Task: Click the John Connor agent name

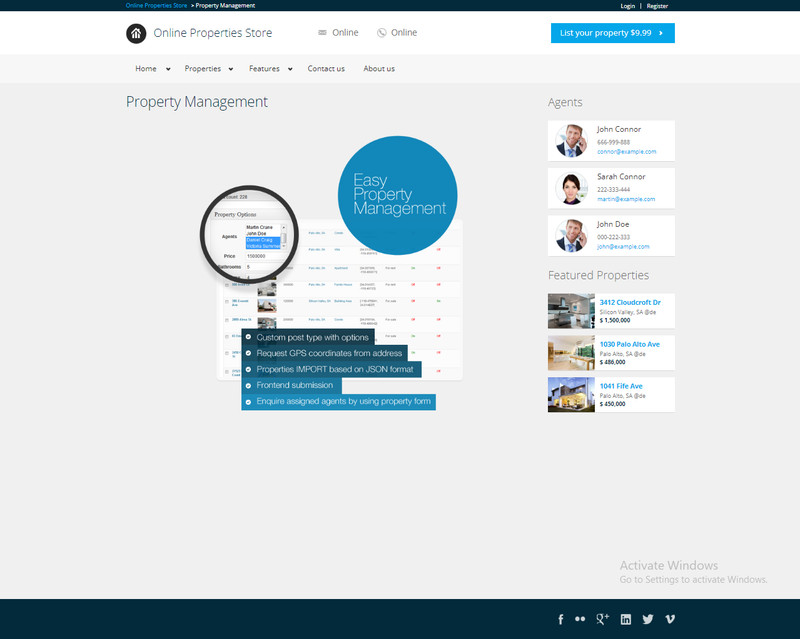Action: click(619, 129)
